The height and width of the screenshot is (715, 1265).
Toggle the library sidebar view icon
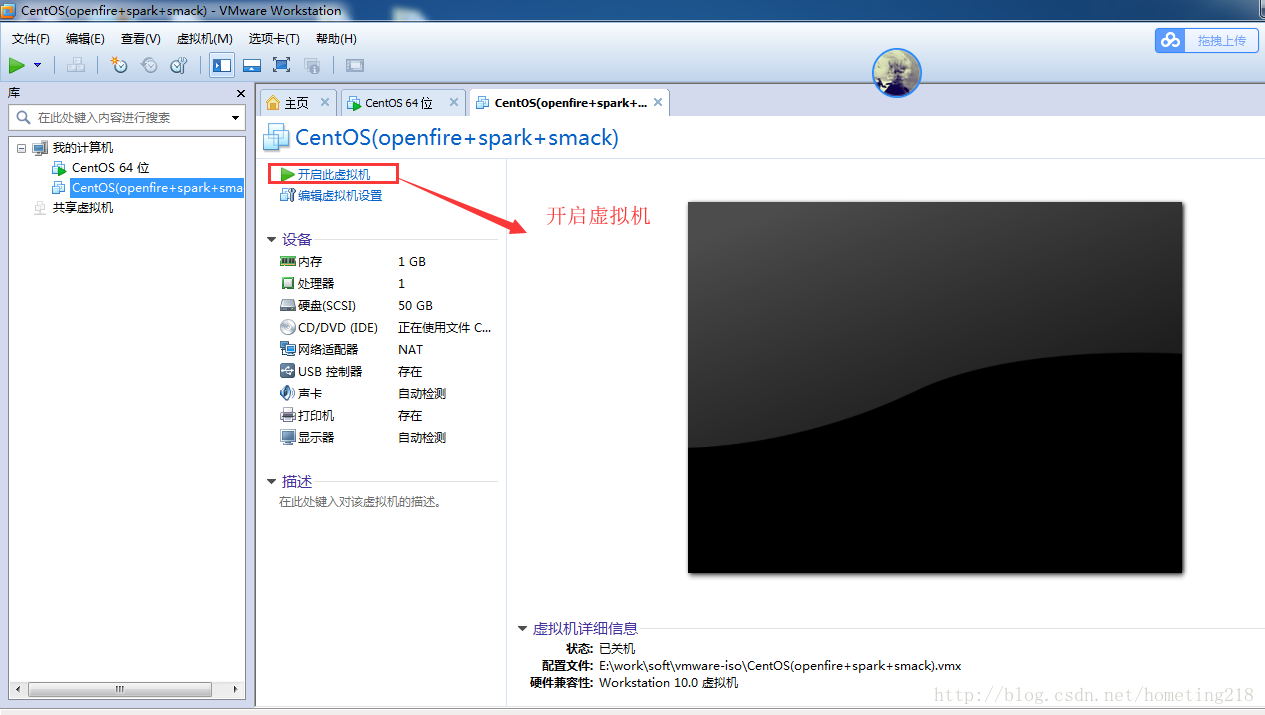pos(222,65)
